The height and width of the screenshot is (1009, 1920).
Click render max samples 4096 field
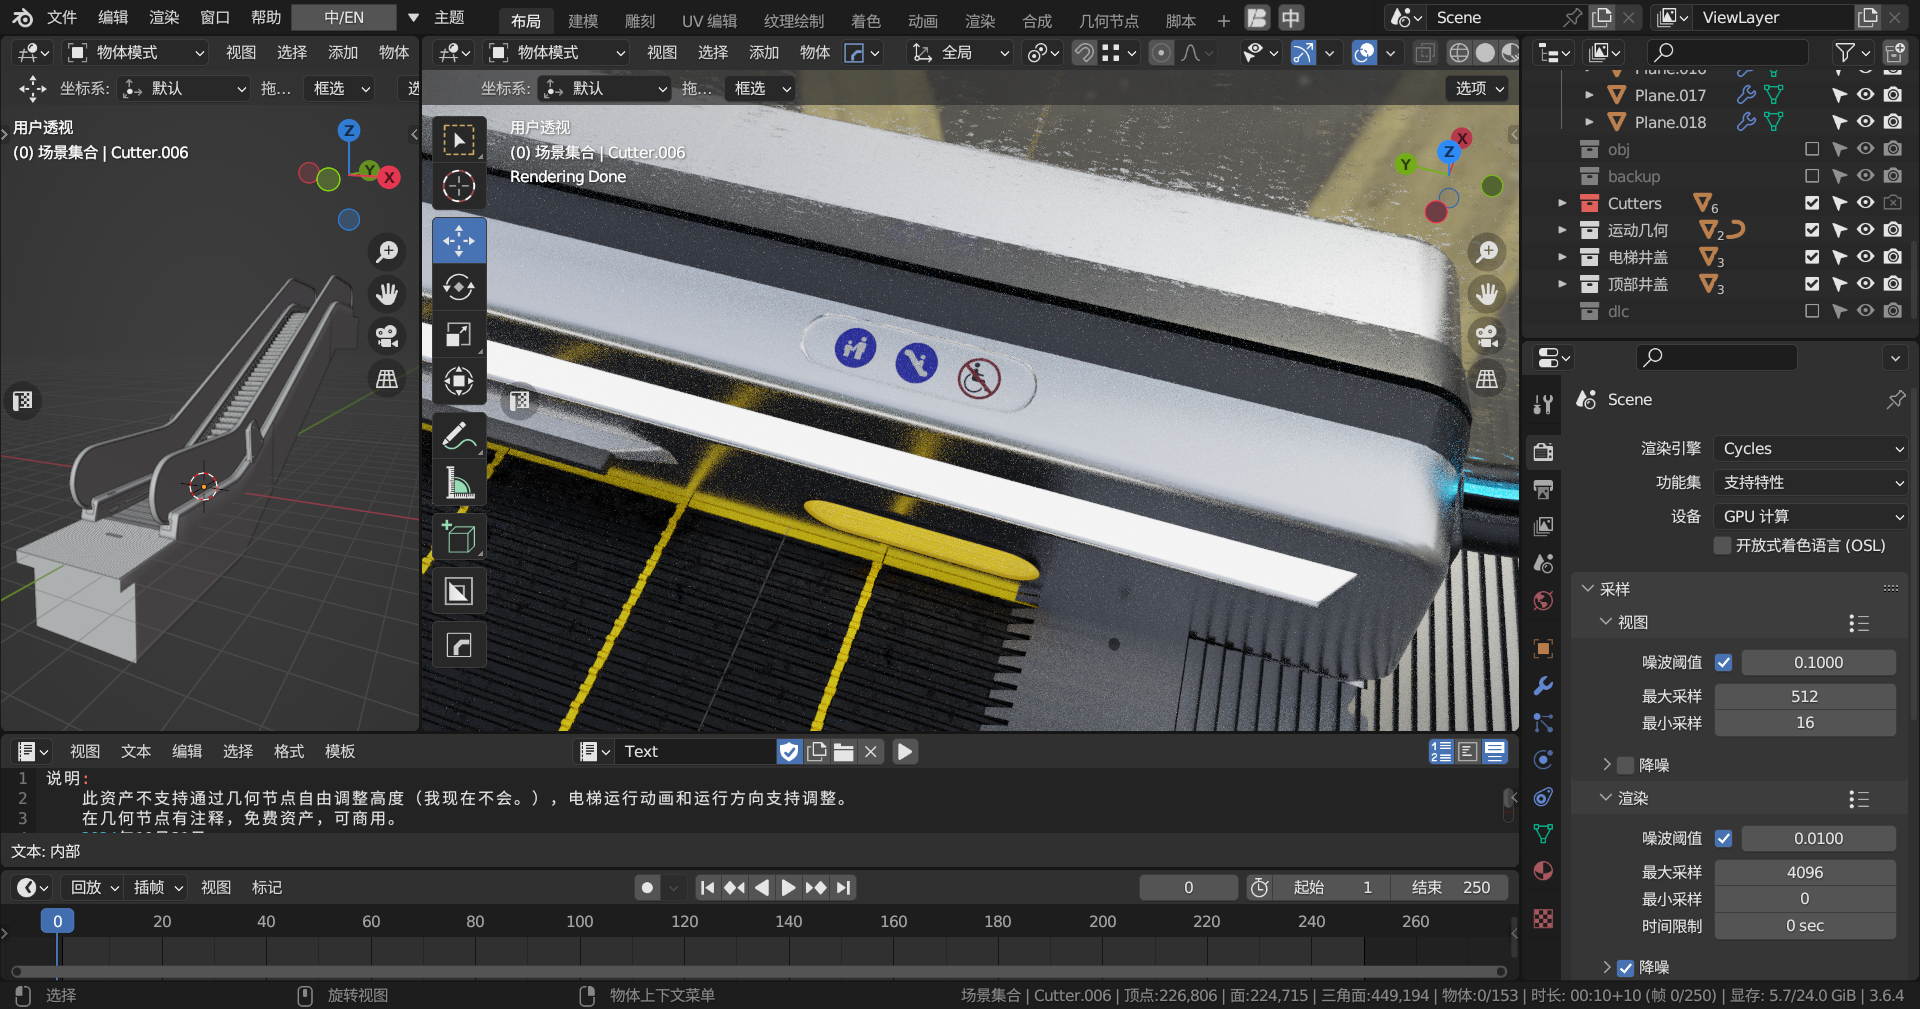tap(1805, 872)
